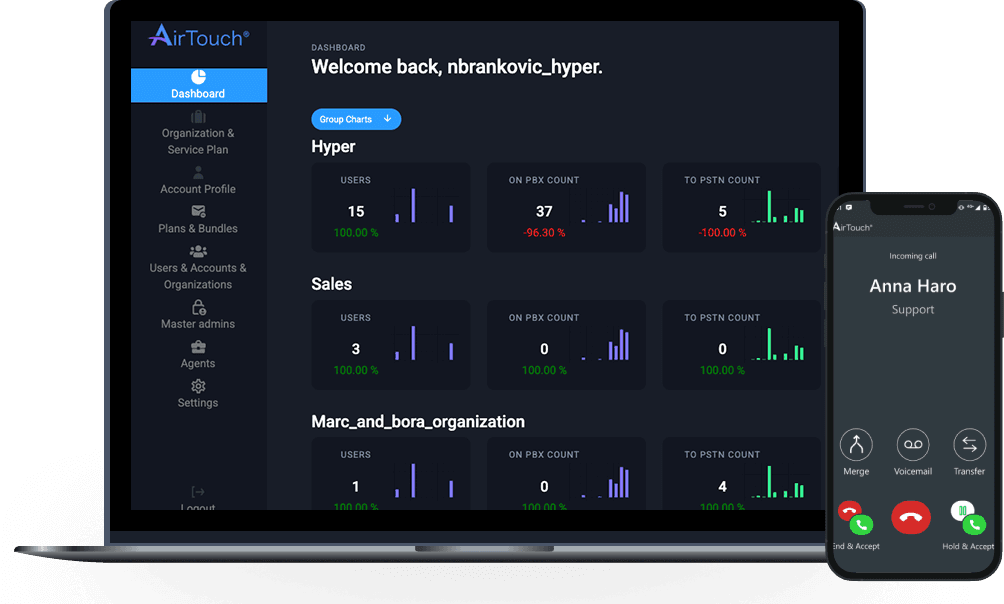Viewport: 1004px width, 604px height.
Task: Select Users & Accounts & Organizations icon
Action: click(197, 251)
